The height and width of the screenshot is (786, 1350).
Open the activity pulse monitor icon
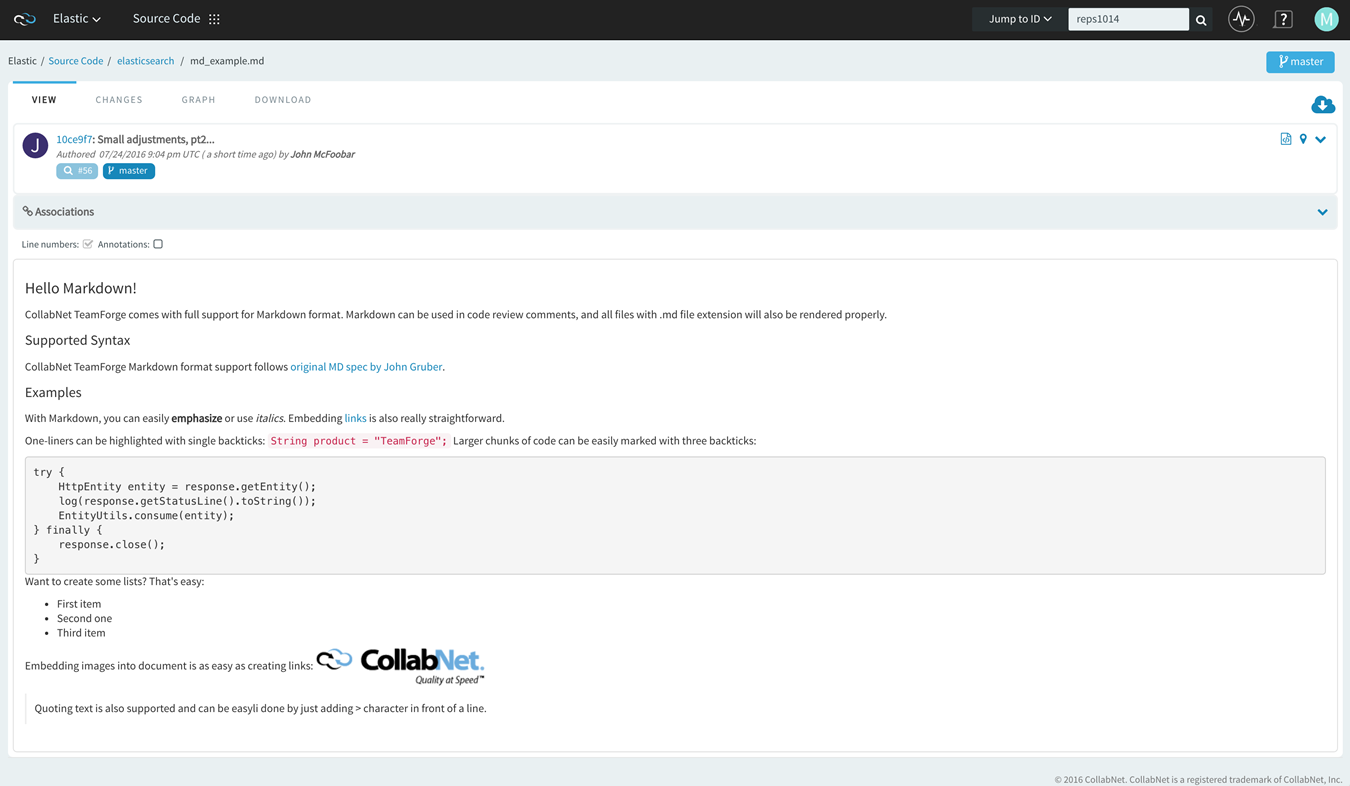1241,19
